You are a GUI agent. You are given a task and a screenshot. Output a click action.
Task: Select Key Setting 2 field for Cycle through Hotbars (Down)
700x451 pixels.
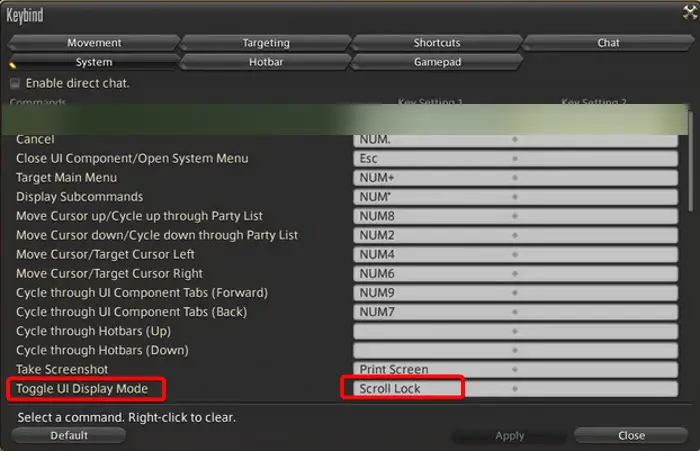[x=597, y=351]
